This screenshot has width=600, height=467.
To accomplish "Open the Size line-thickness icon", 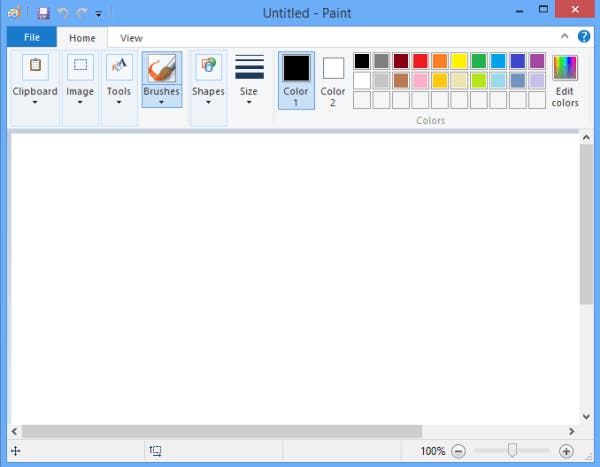I will tap(249, 67).
